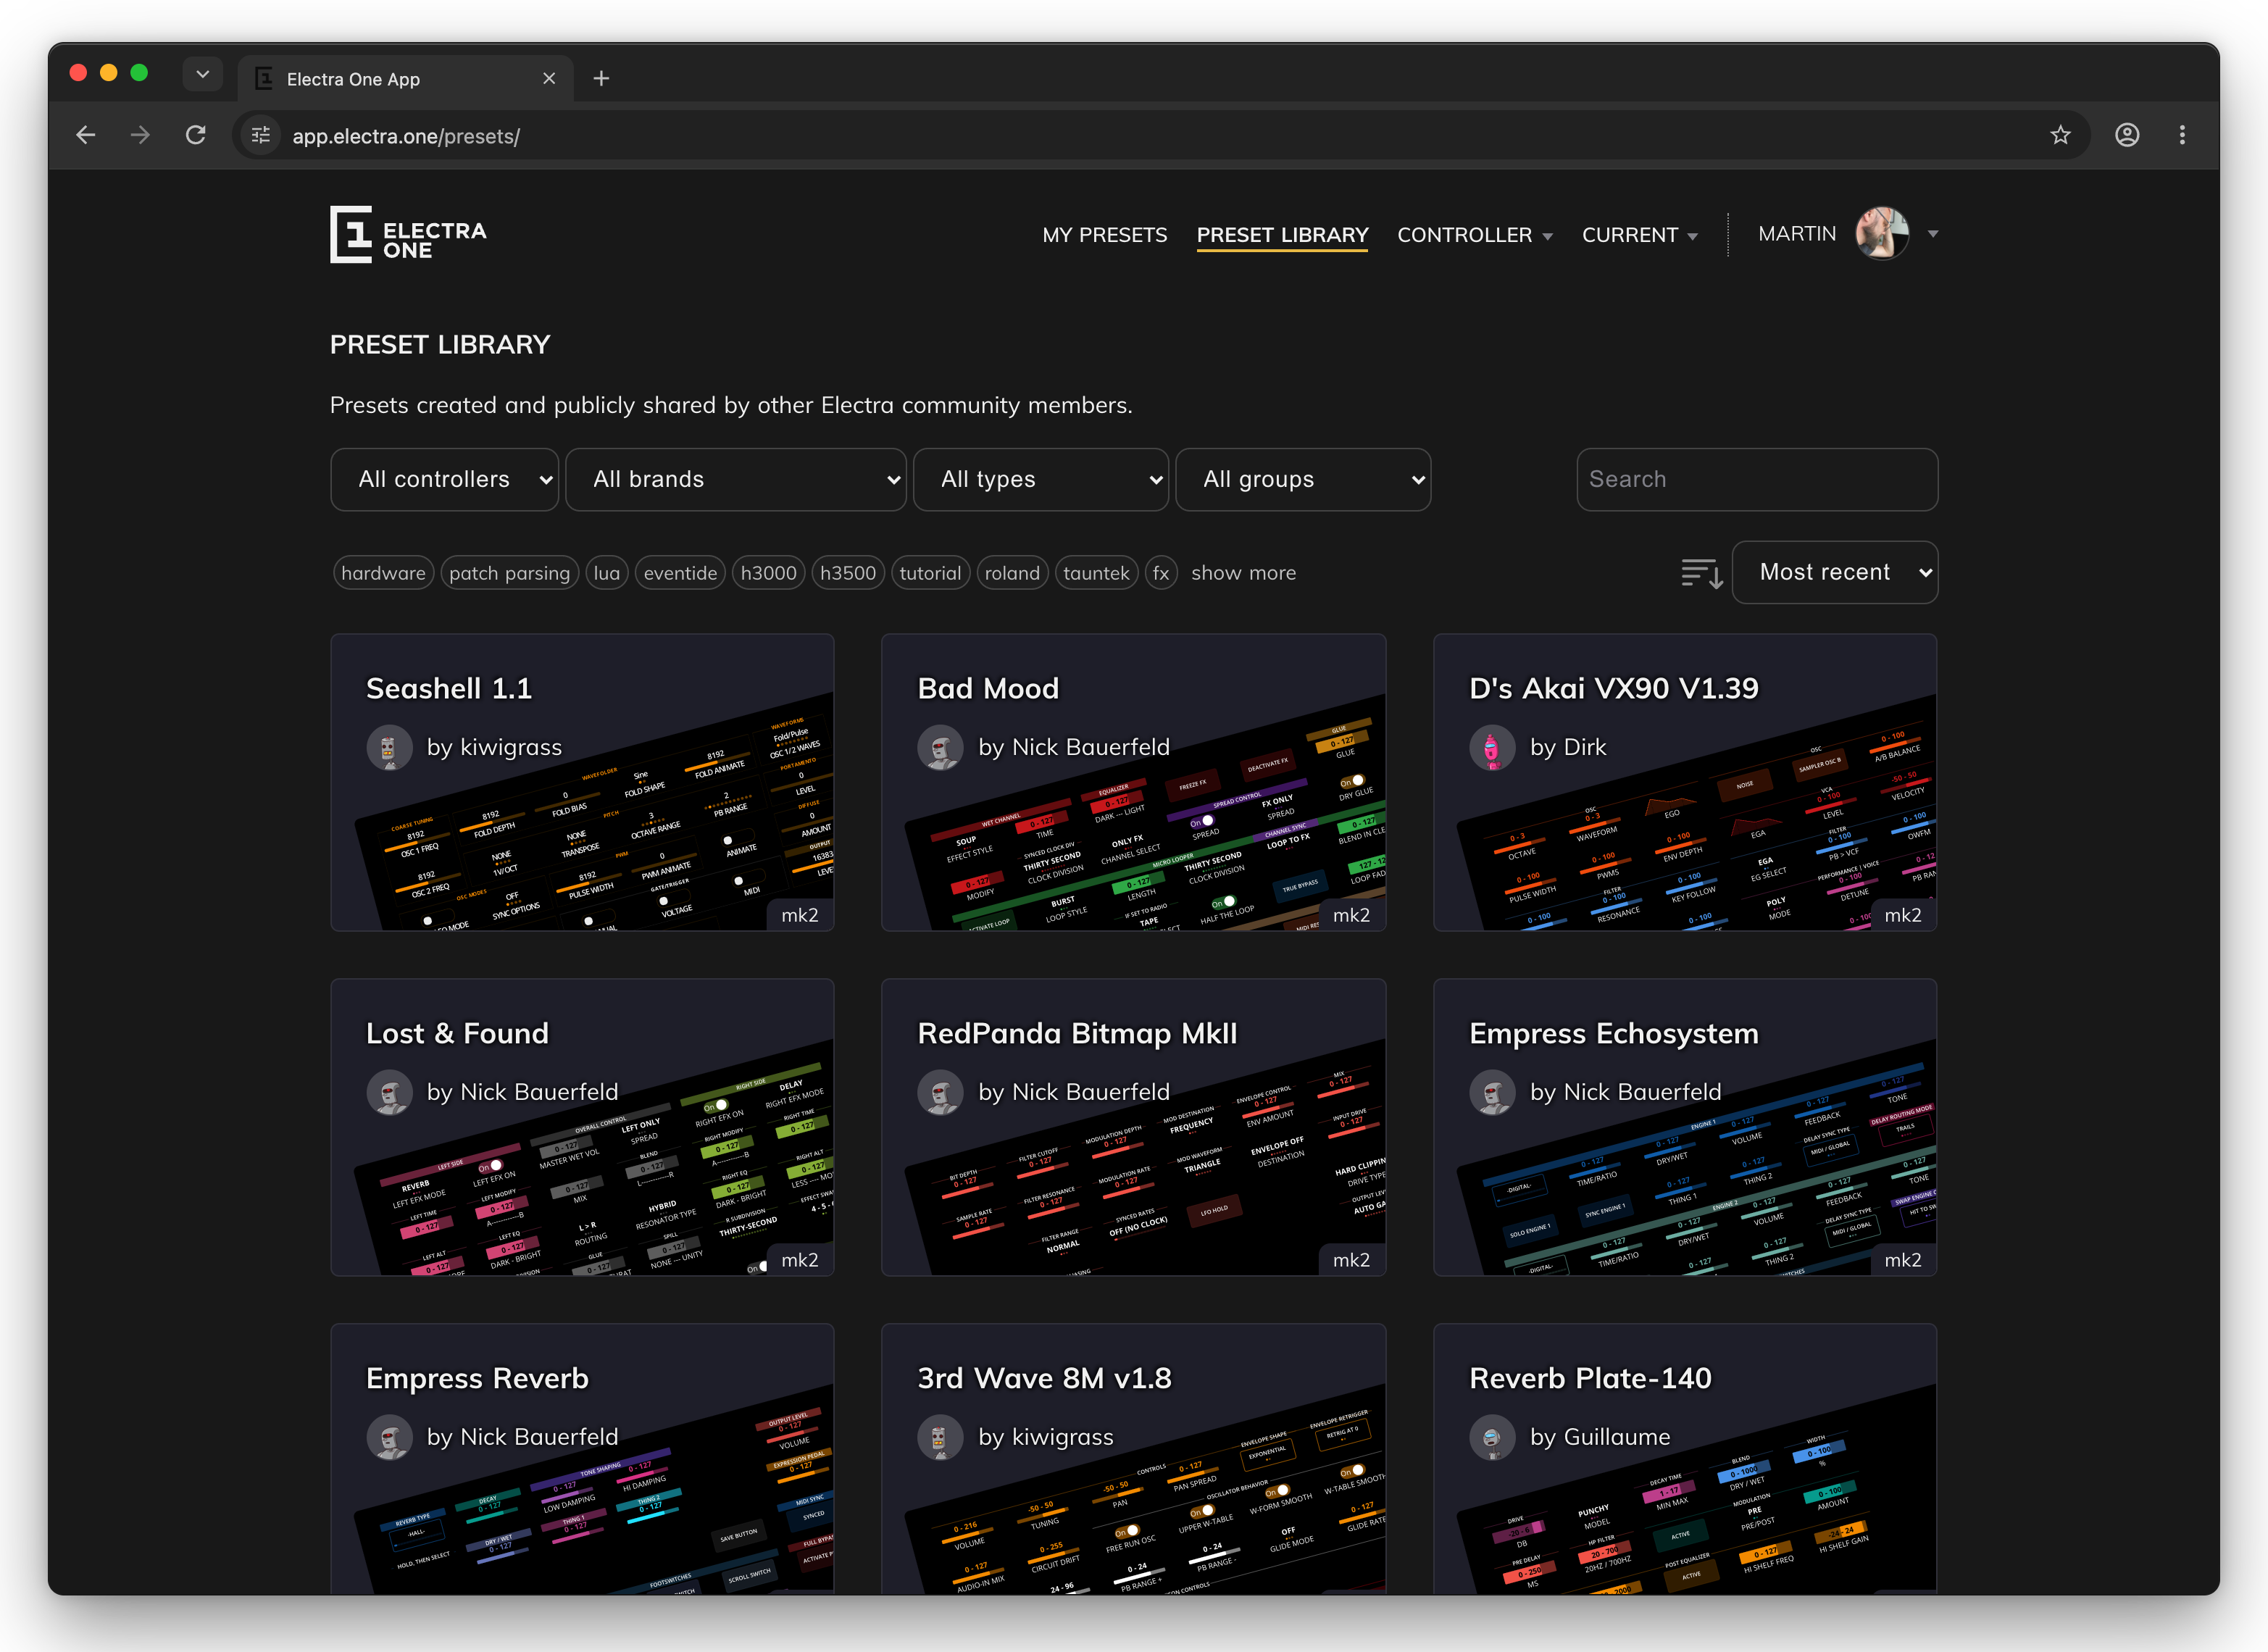Open the All types dropdown

pyautogui.click(x=1040, y=479)
